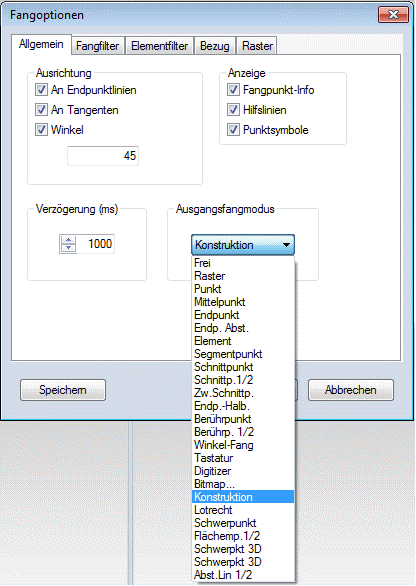Screen dimensions: 416x586
Task: Choose Winkel-Fang from the list
Action: pos(243,445)
